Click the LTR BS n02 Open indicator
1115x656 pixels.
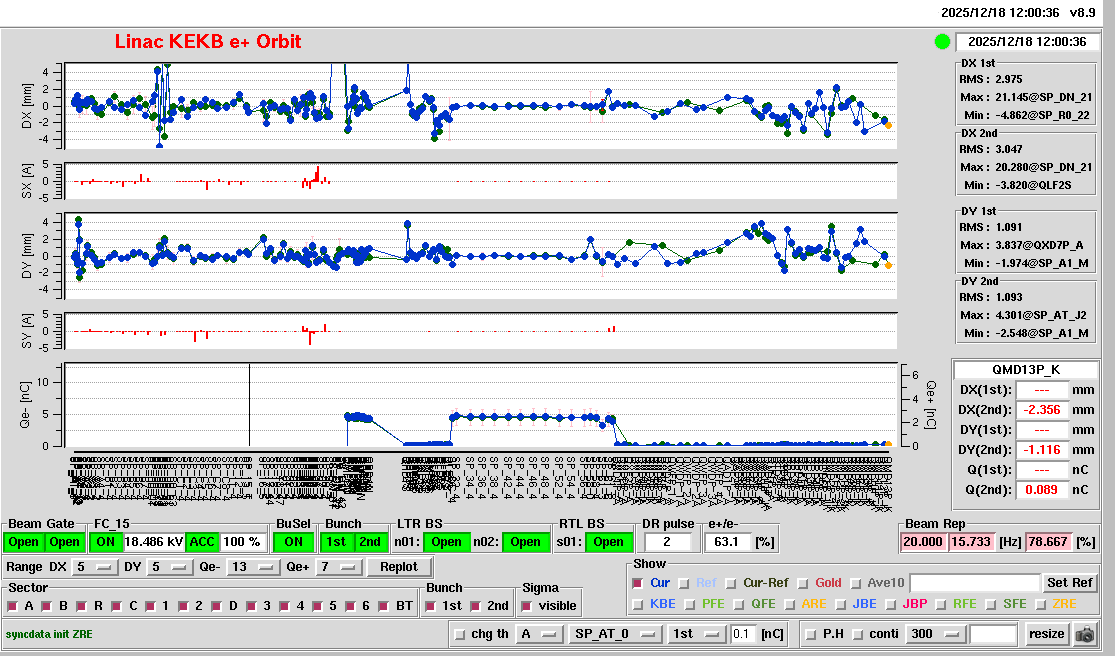click(x=526, y=542)
